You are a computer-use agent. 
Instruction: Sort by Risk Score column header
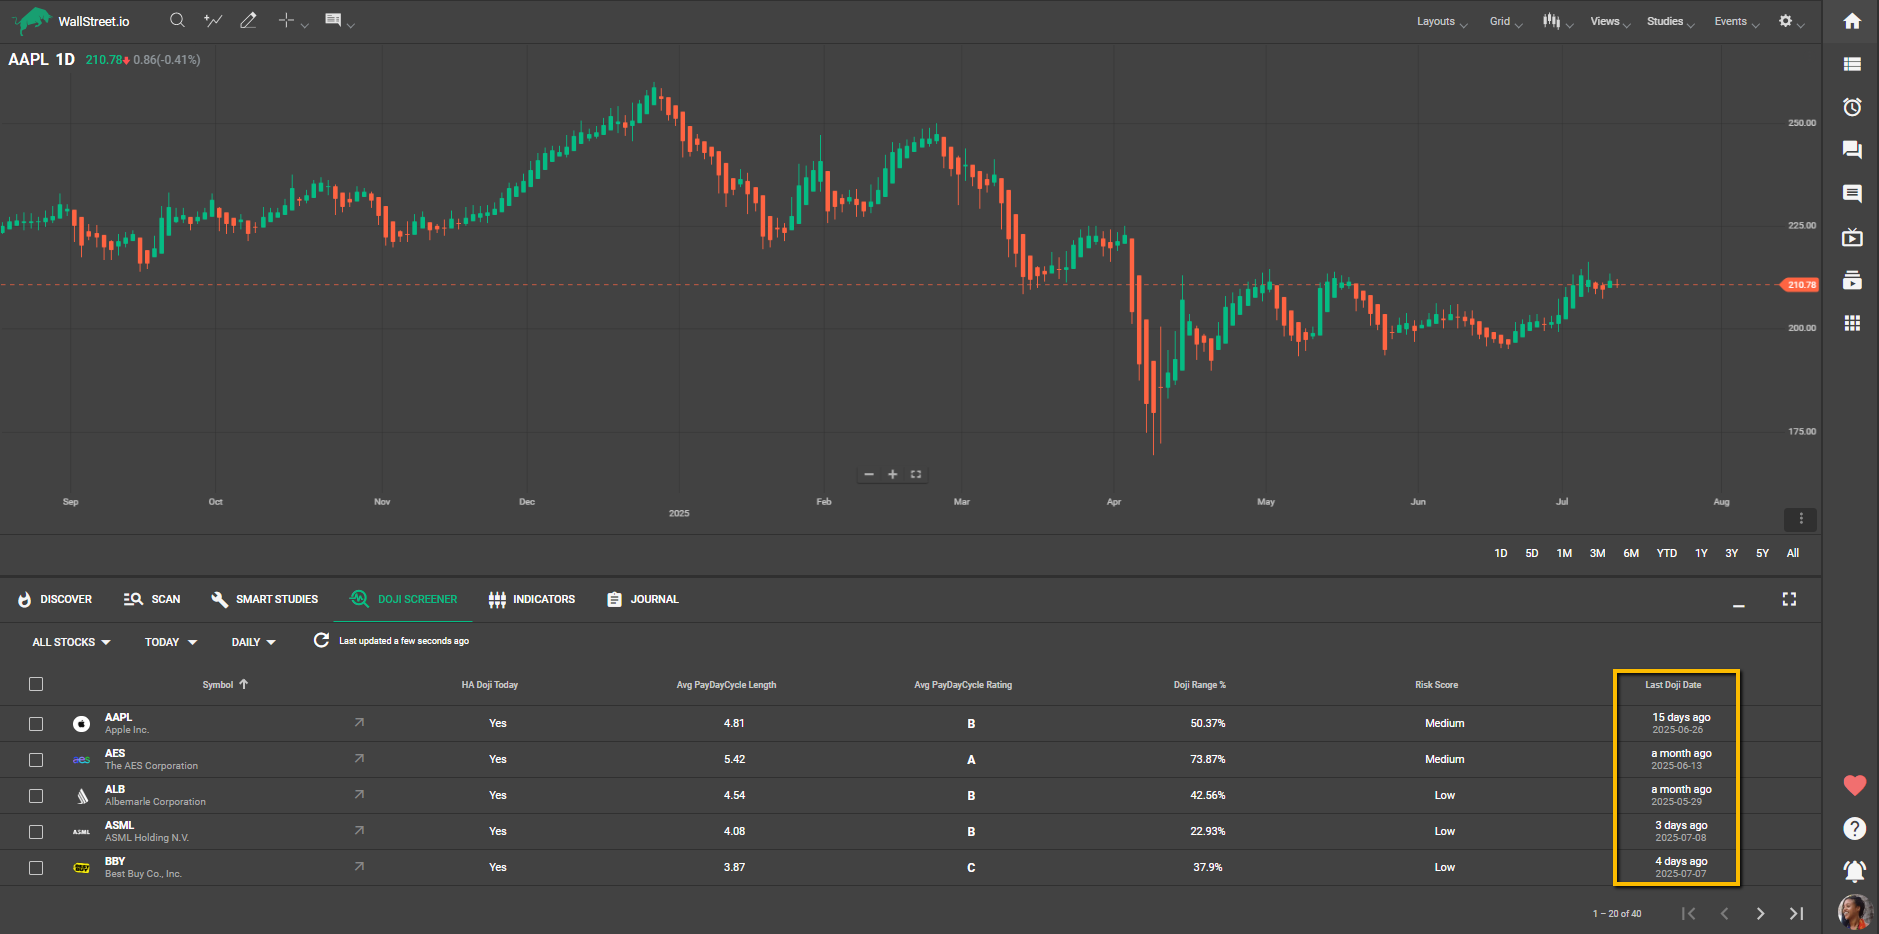(x=1436, y=685)
